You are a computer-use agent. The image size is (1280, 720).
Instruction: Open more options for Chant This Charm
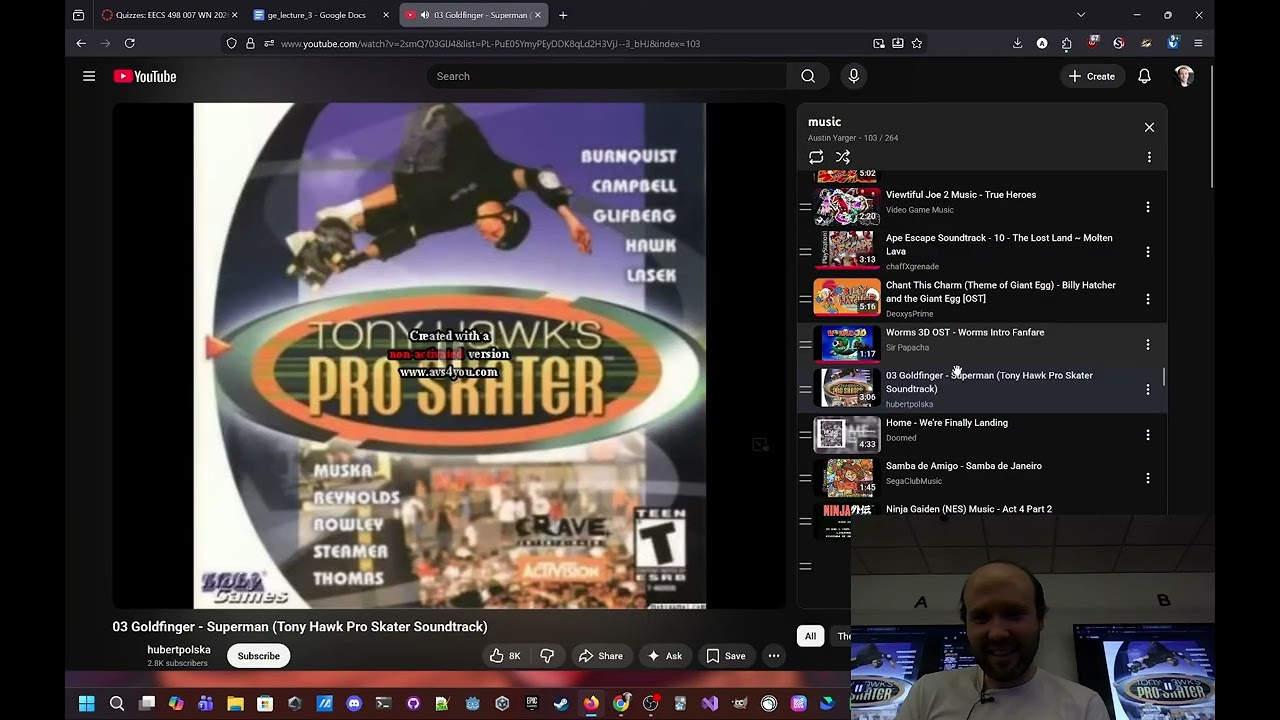pyautogui.click(x=1148, y=299)
